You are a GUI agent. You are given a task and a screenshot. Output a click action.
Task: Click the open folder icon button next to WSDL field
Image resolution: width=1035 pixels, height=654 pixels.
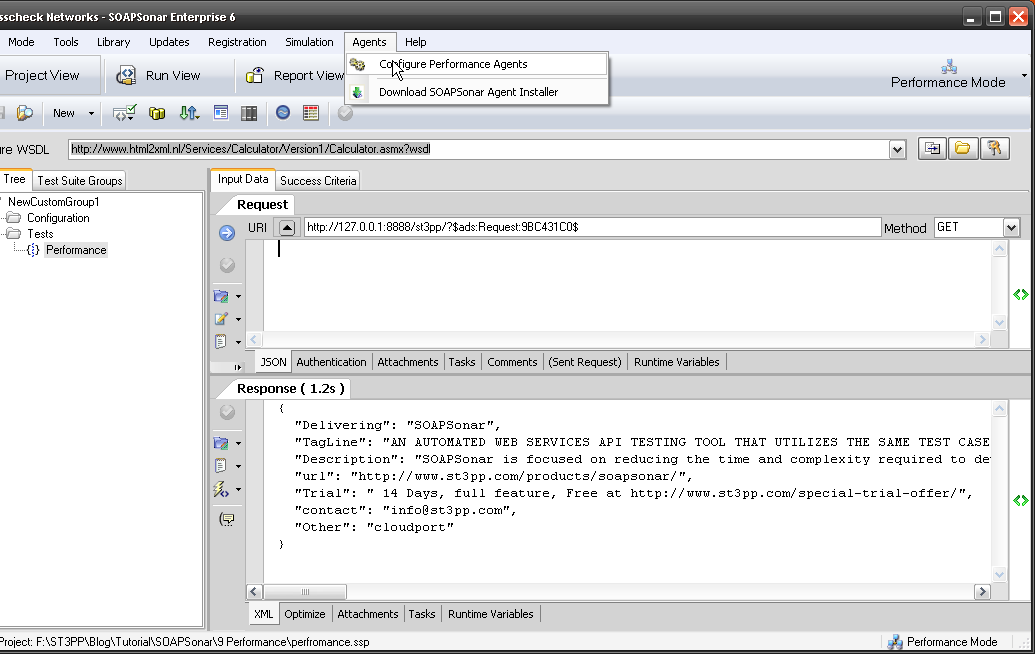(962, 148)
